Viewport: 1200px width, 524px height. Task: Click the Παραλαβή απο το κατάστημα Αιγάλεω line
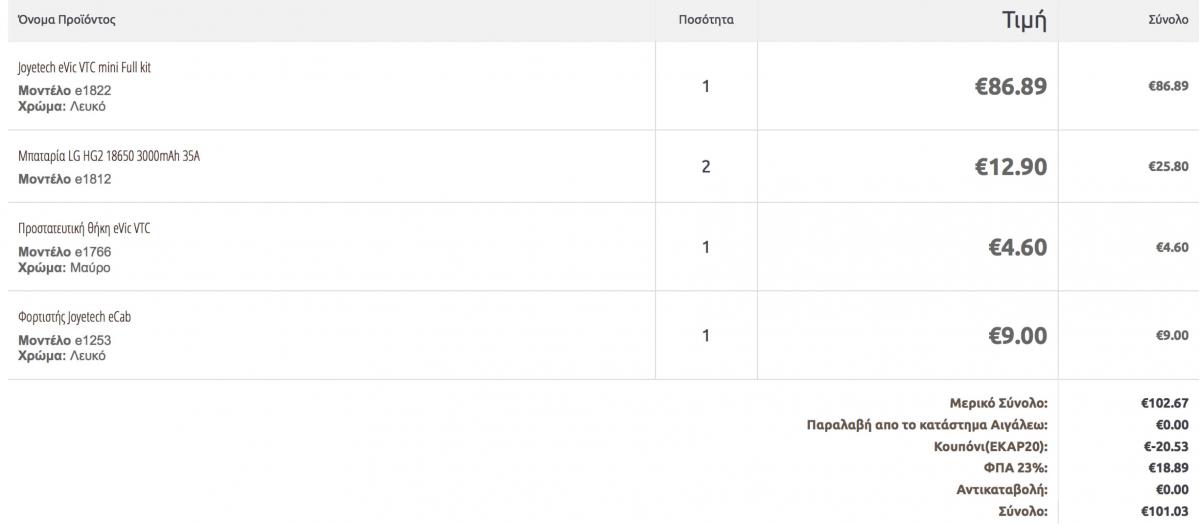coord(927,424)
